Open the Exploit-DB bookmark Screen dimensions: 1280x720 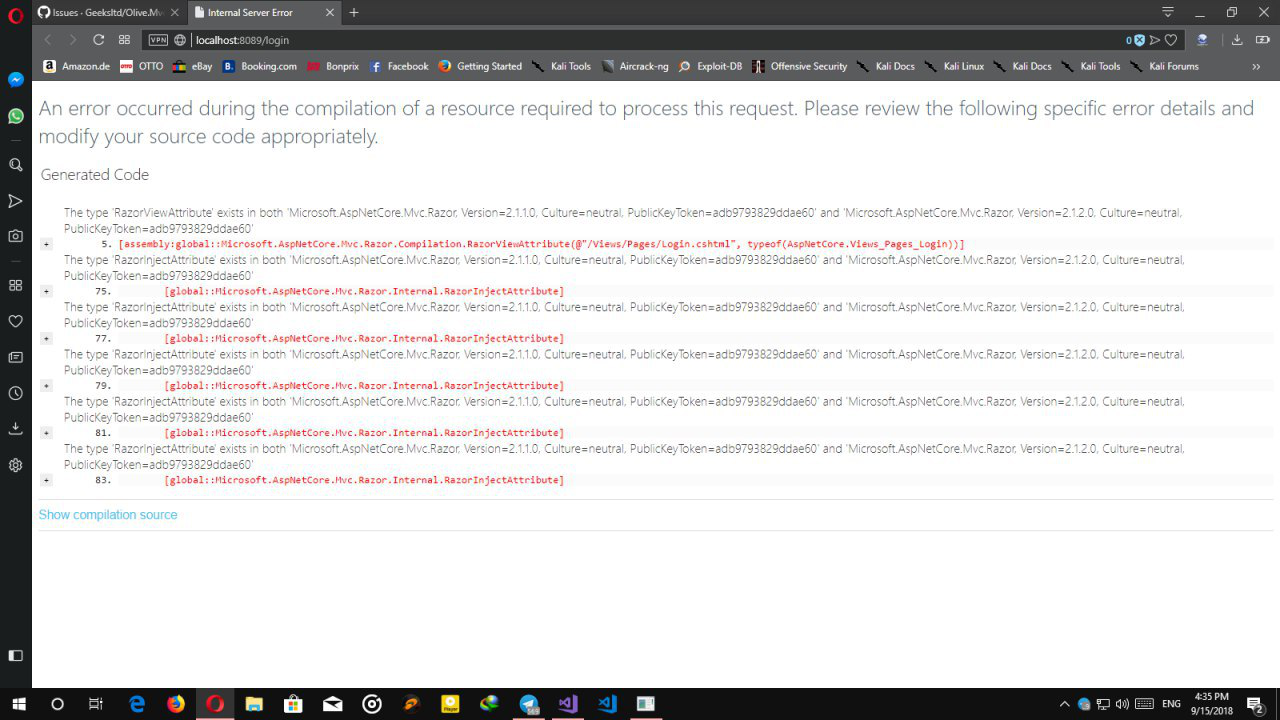coord(710,66)
